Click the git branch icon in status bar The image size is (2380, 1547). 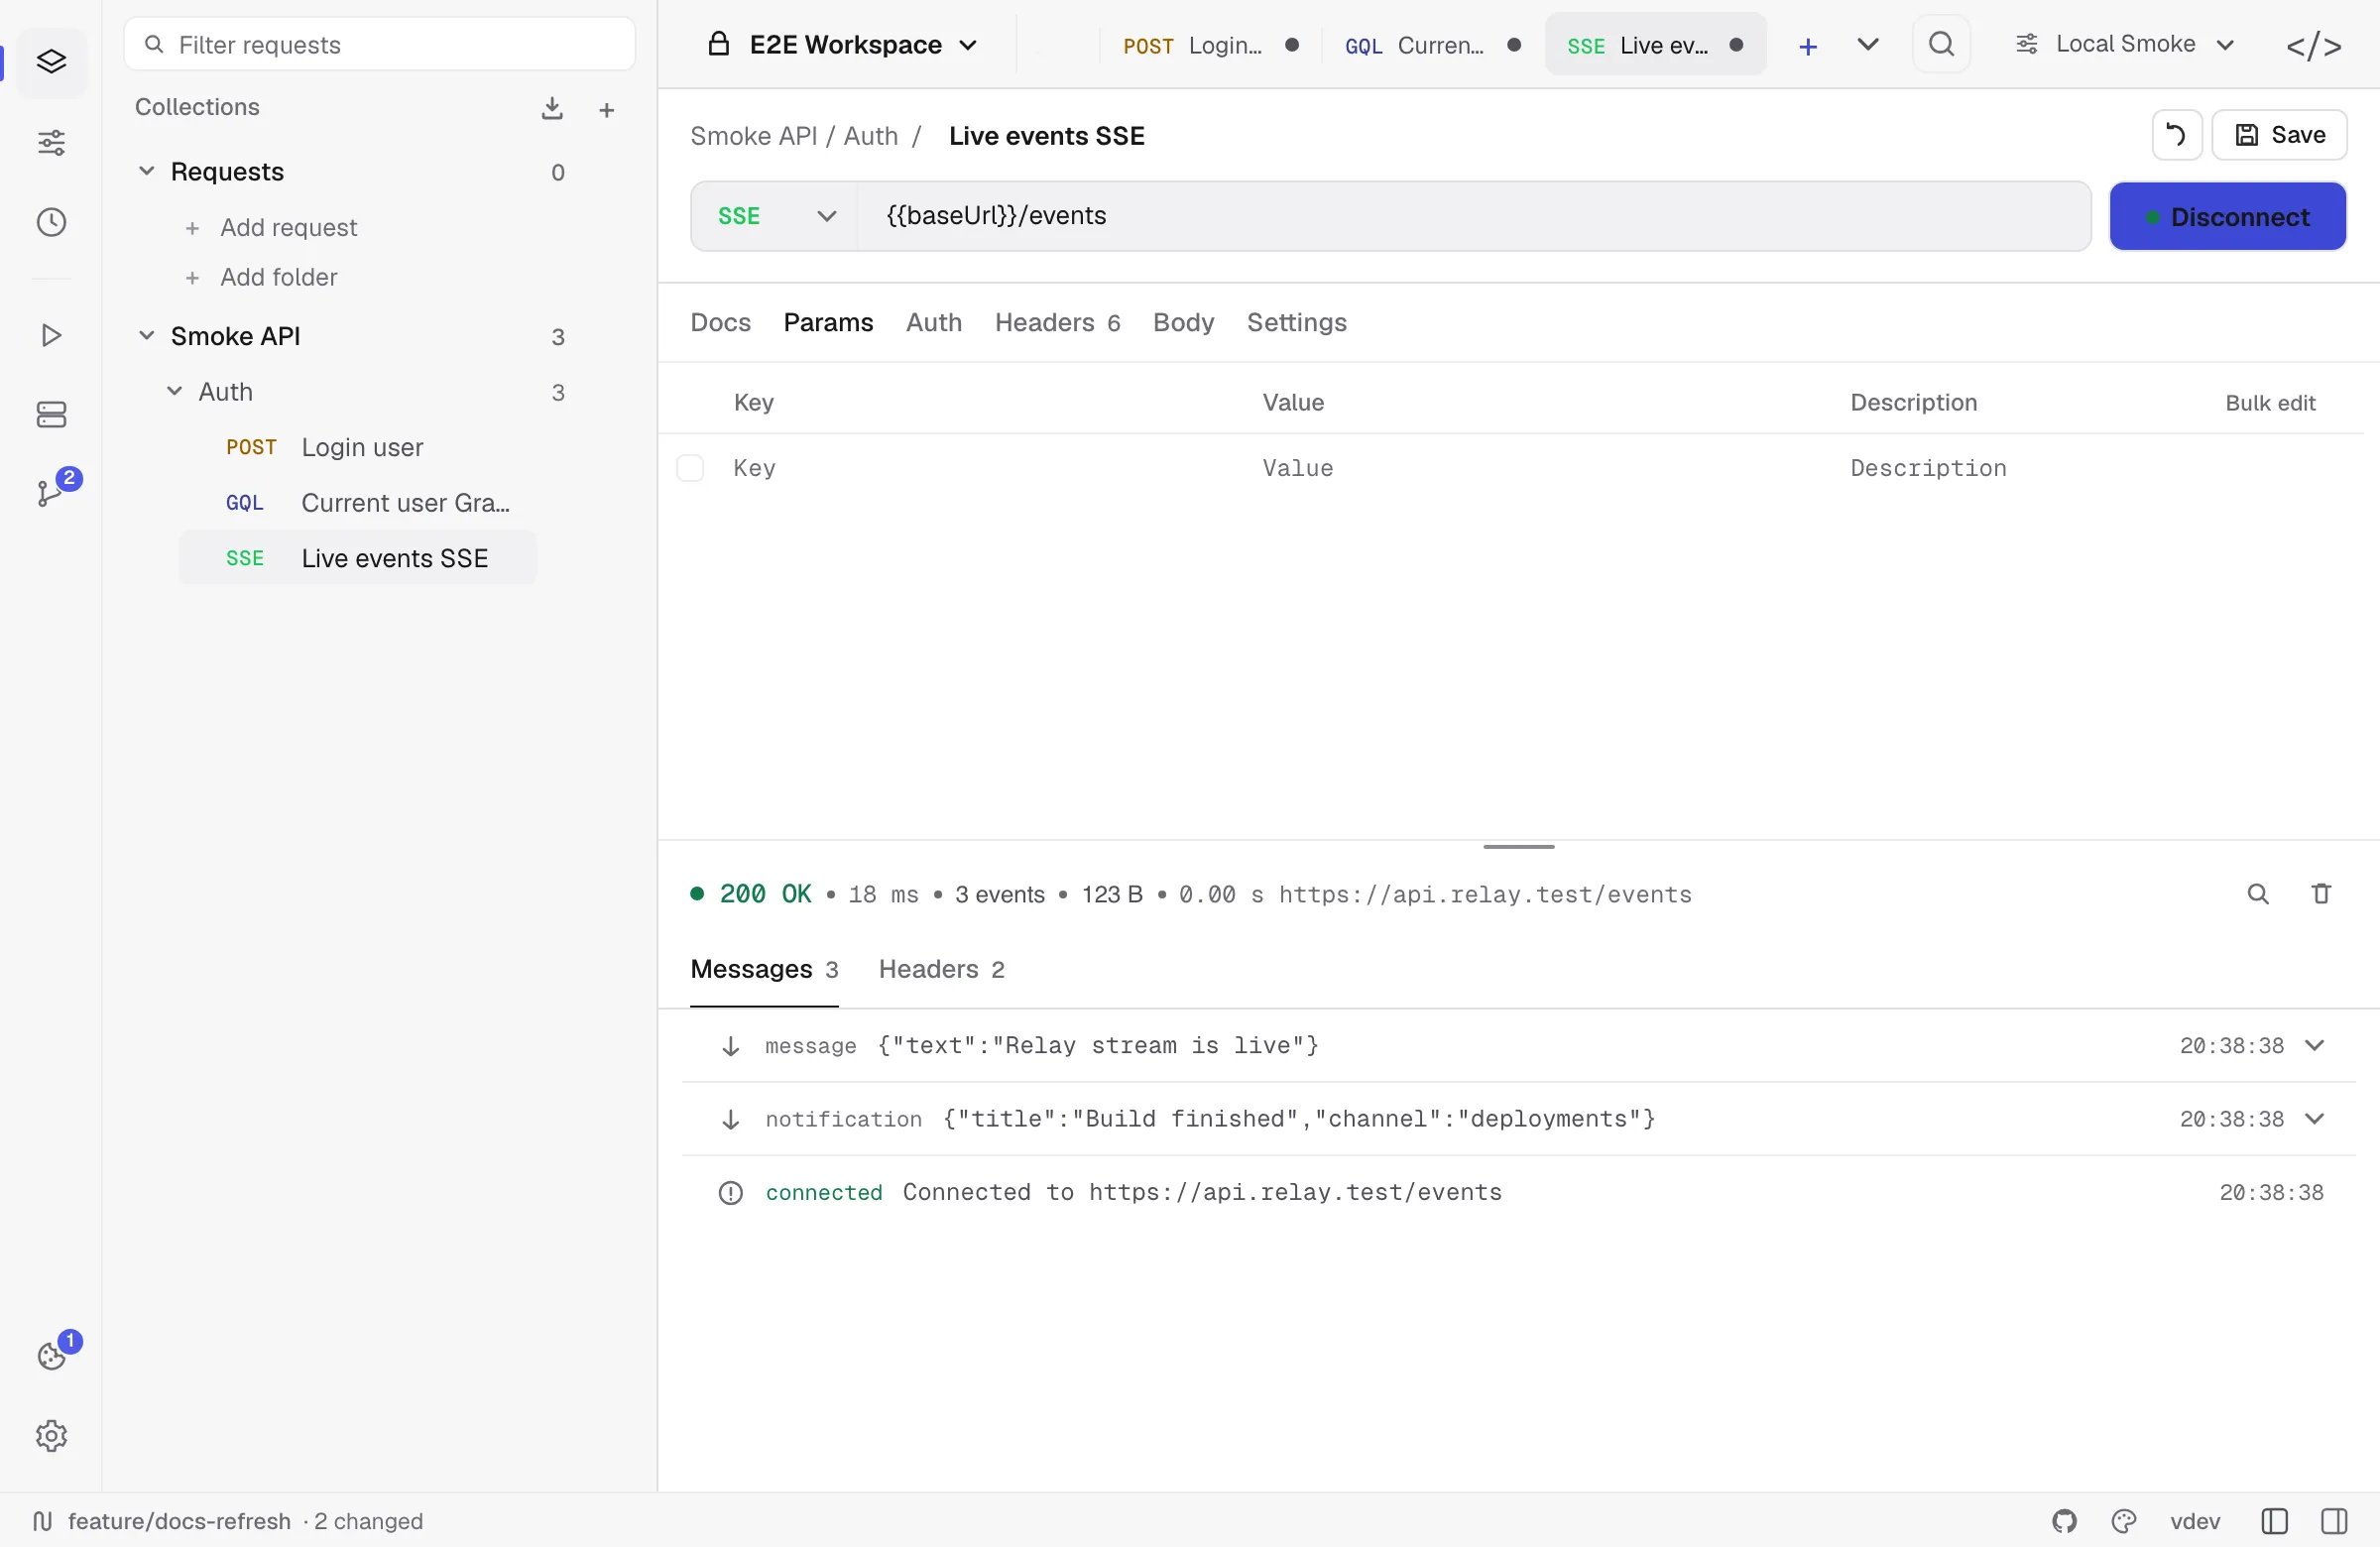[42, 1521]
